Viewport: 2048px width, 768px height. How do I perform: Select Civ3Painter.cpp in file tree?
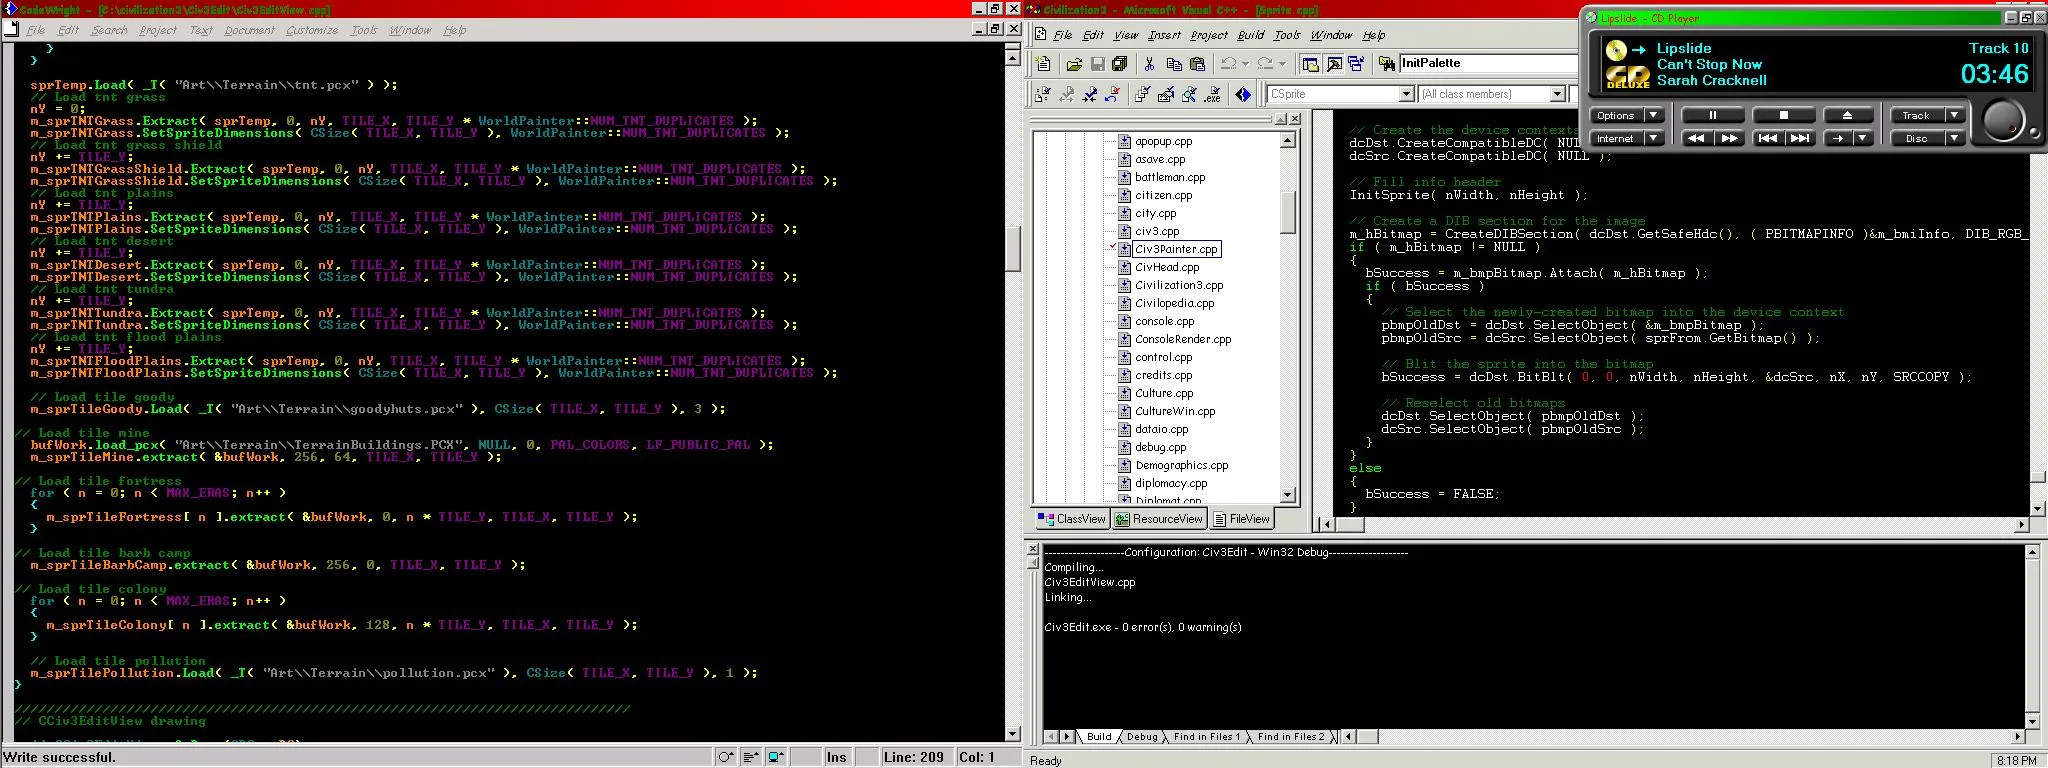tap(1176, 249)
